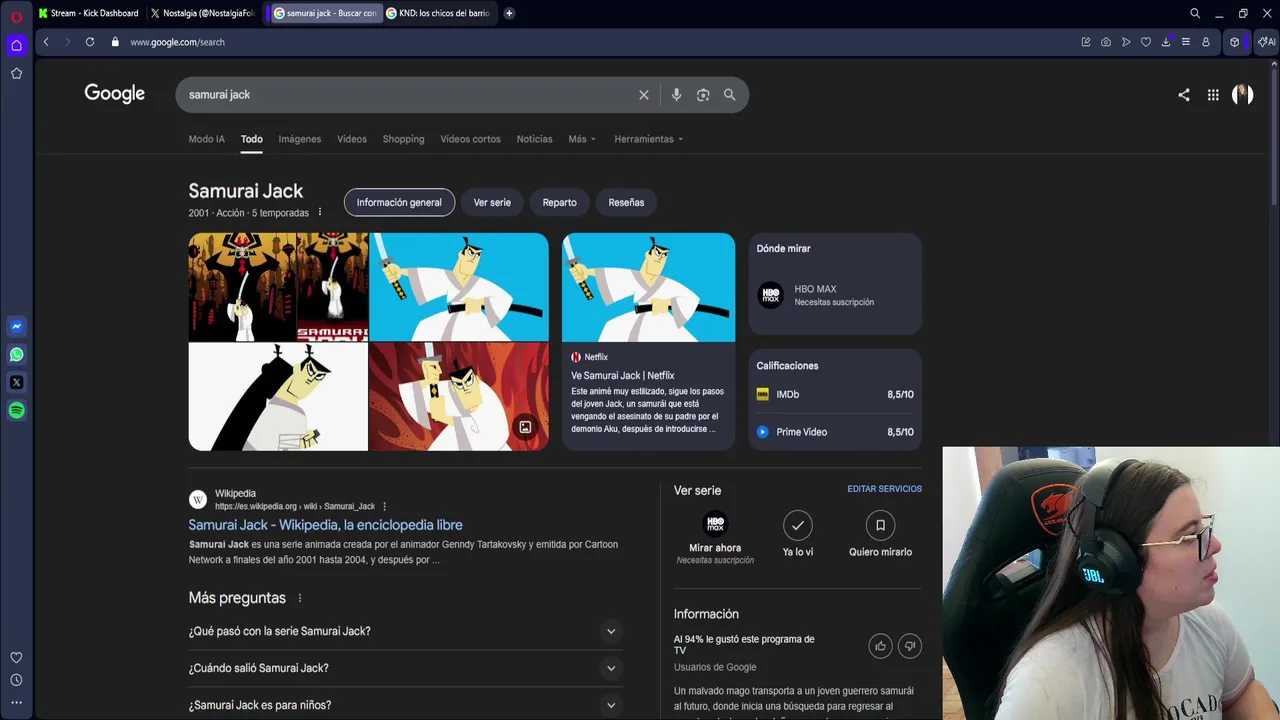Viewport: 1280px width, 720px height.
Task: Click the Información general chip
Action: [399, 202]
